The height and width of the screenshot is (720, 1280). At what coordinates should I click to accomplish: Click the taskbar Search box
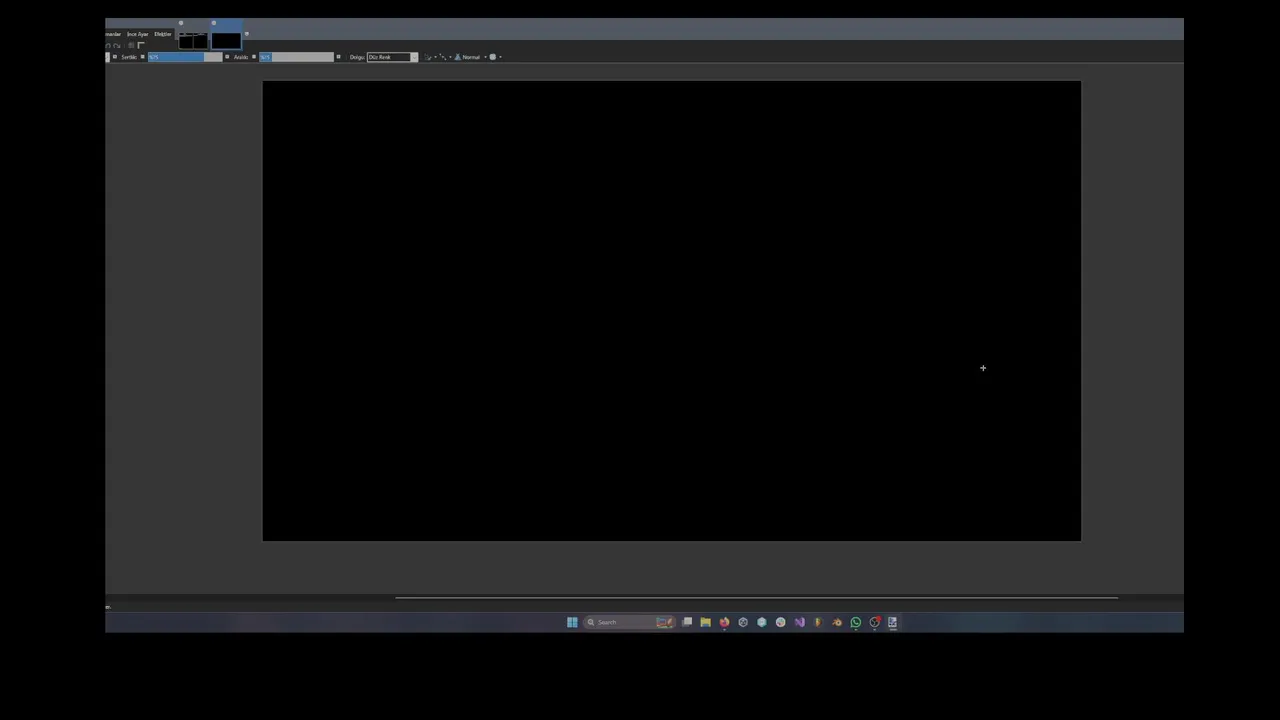coord(630,622)
